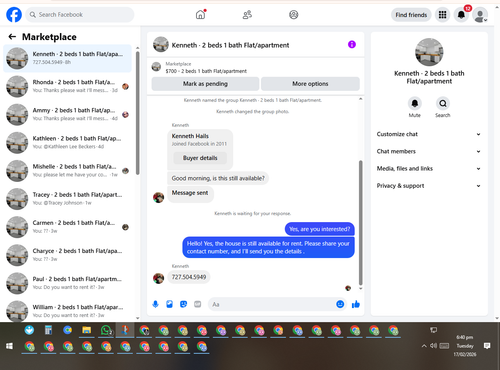500x370 pixels.
Task: Open the Kathleen conversation
Action: [67, 142]
